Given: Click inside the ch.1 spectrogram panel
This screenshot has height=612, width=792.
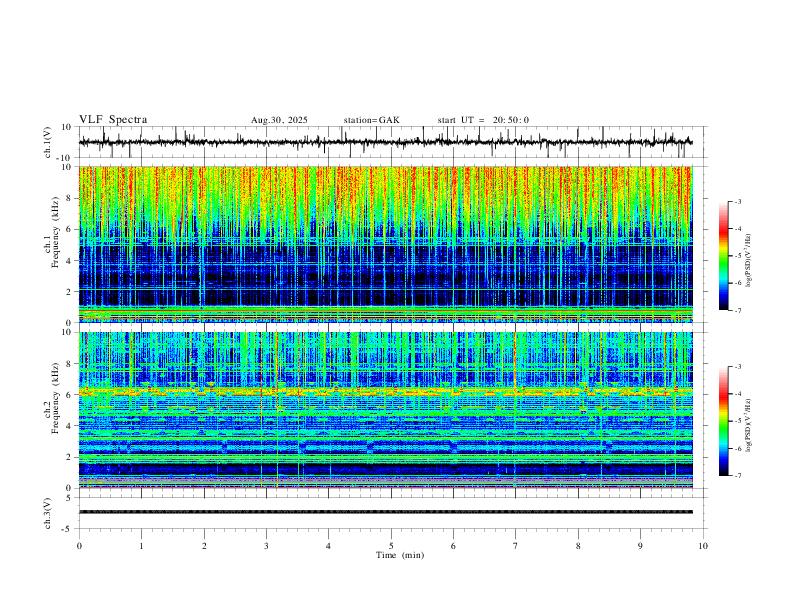Looking at the screenshot, I should coord(385,244).
